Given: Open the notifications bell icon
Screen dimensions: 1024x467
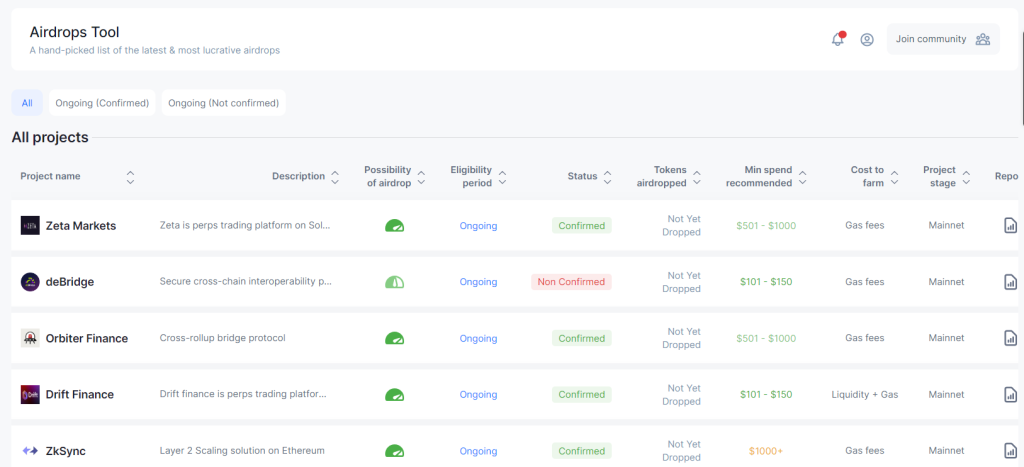Looking at the screenshot, I should (x=838, y=40).
